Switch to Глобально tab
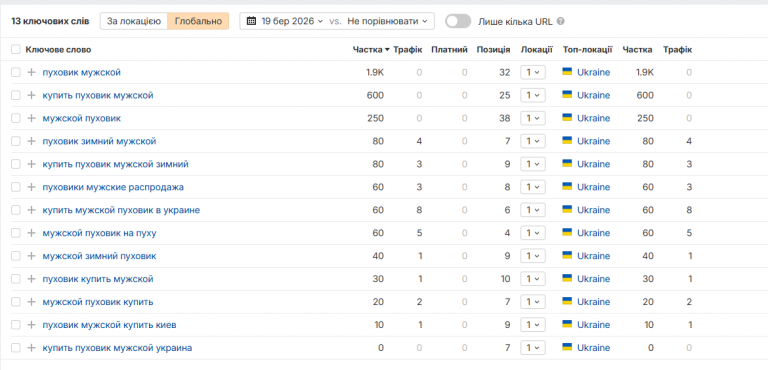The height and width of the screenshot is (370, 768). pyautogui.click(x=198, y=21)
